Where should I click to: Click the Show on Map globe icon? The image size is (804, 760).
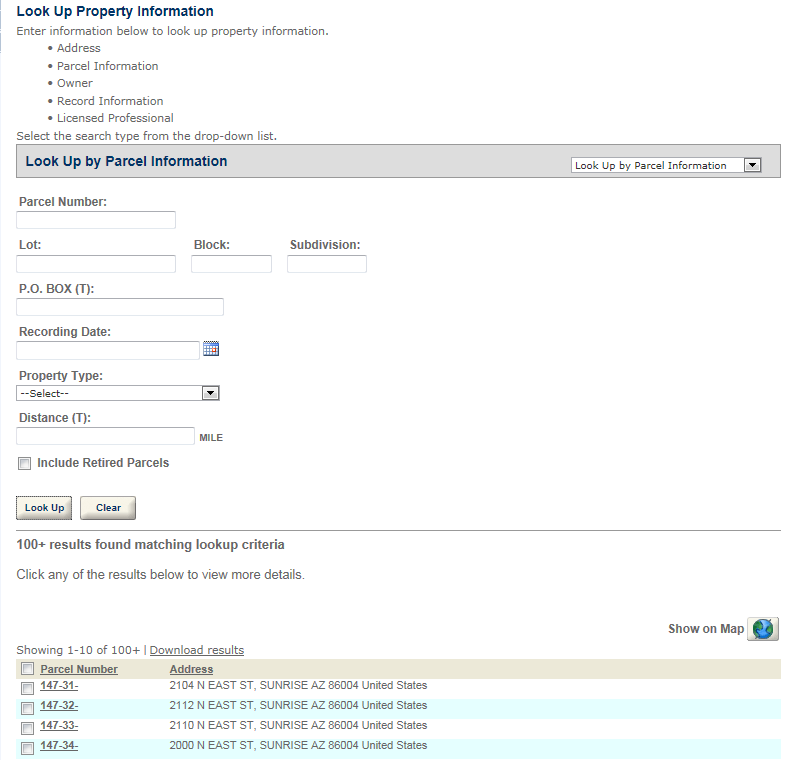763,629
